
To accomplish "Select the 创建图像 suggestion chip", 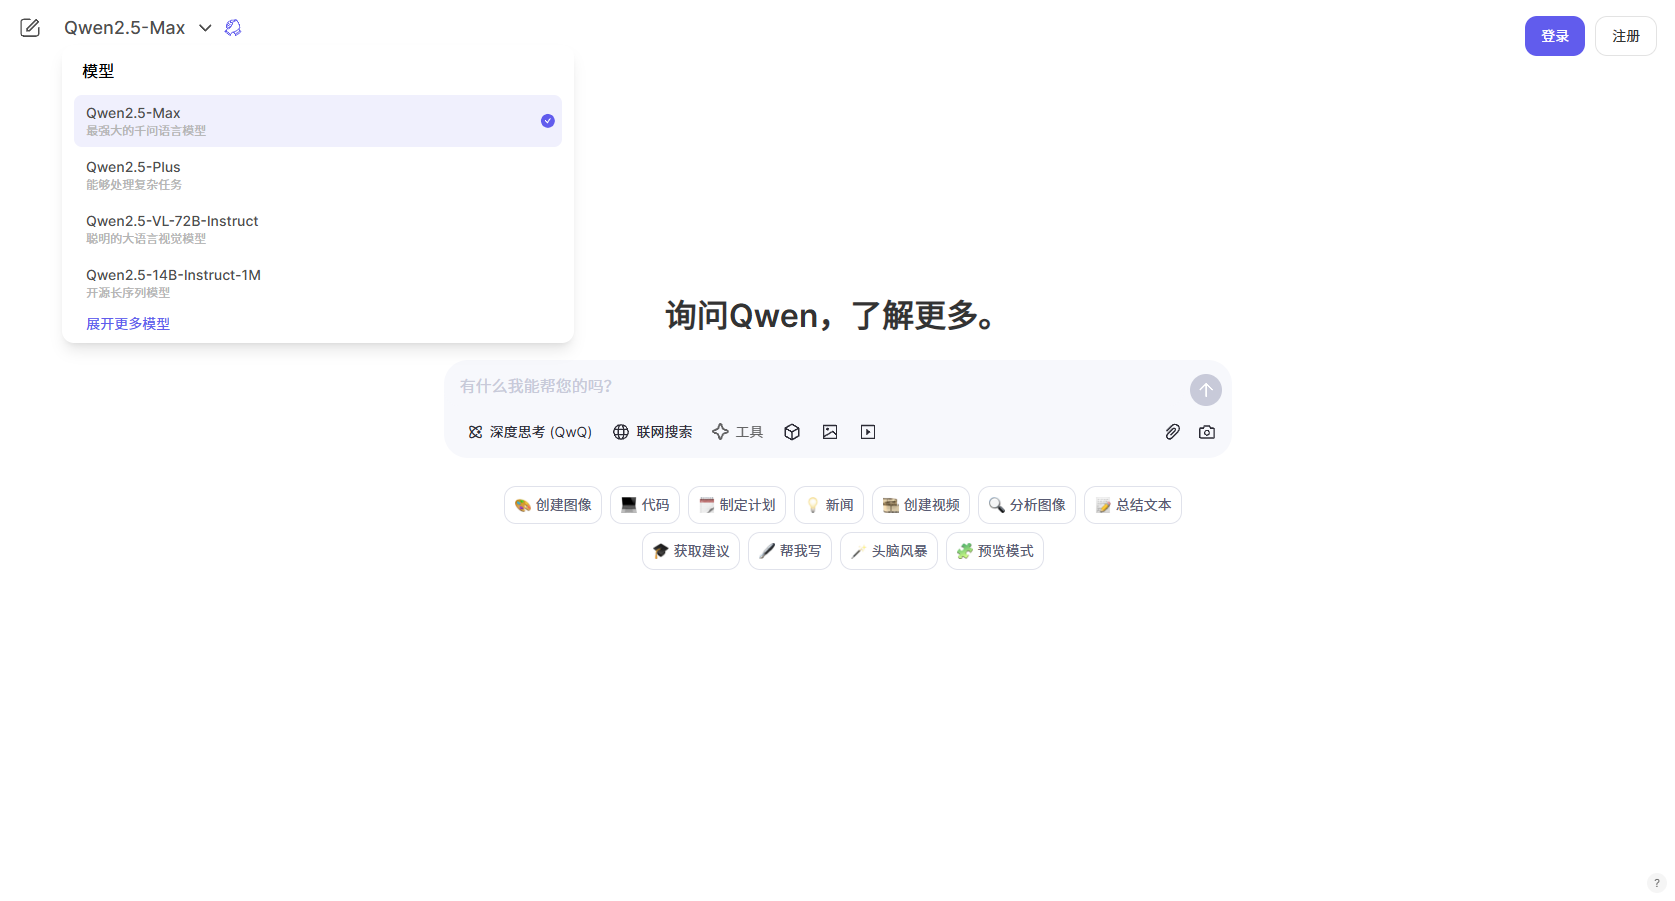I will point(553,505).
